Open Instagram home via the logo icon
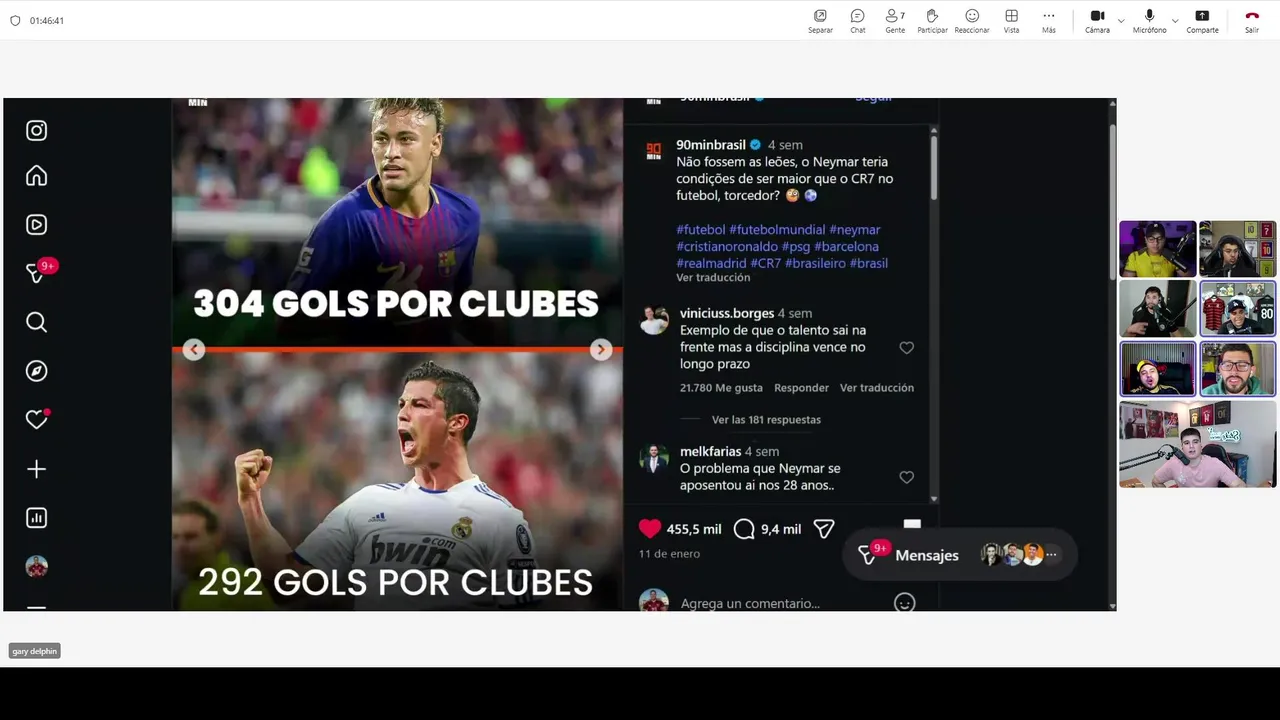Screen dimensions: 1280x720 (36, 131)
